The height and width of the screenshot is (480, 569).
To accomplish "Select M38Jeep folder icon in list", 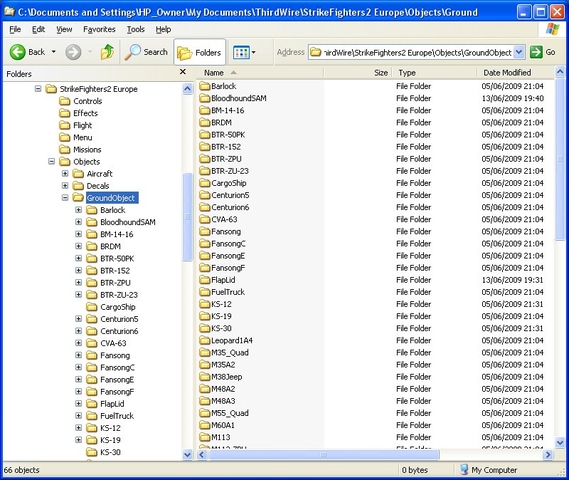I will (205, 377).
